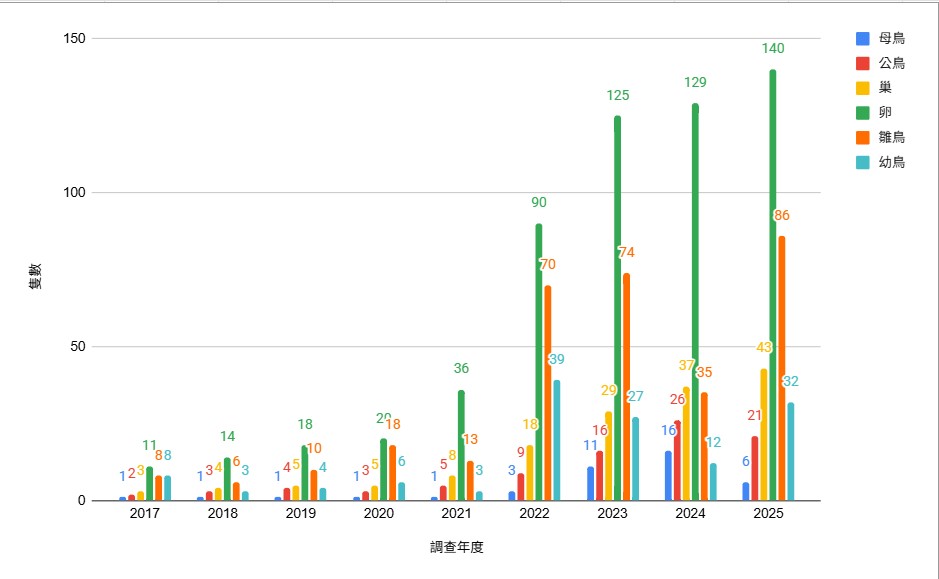Screen dimensions: 939x579
Task: Click the 100 tick label on y-axis
Action: pyautogui.click(x=76, y=193)
